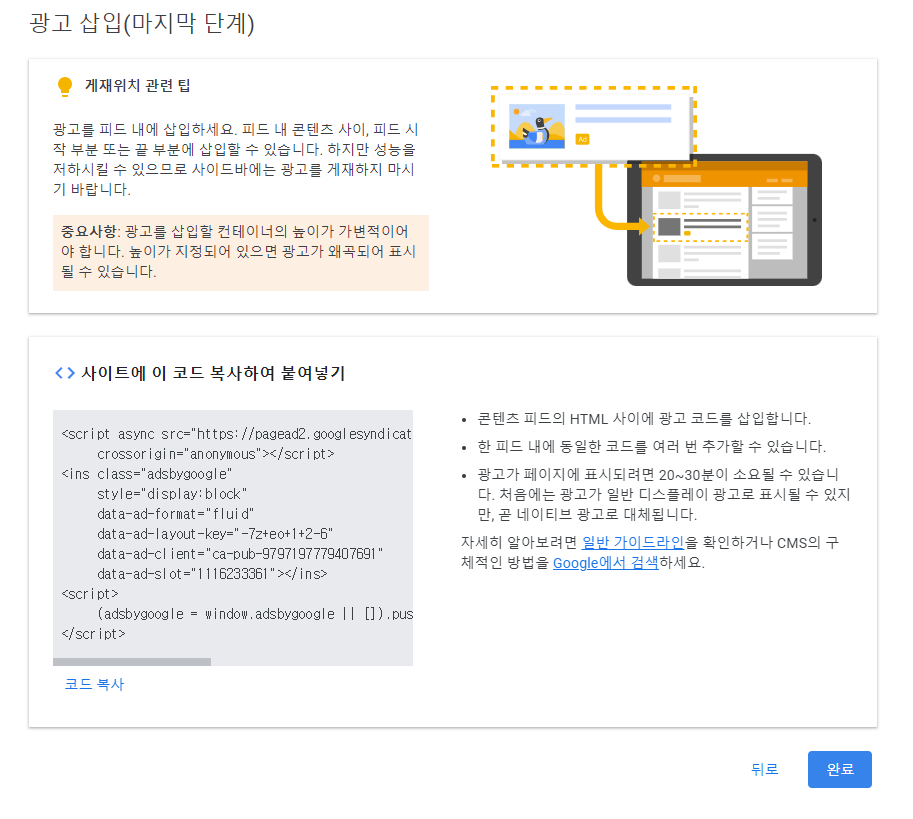Copy the ad code via 코드 복사
The height and width of the screenshot is (819, 913).
coord(94,684)
